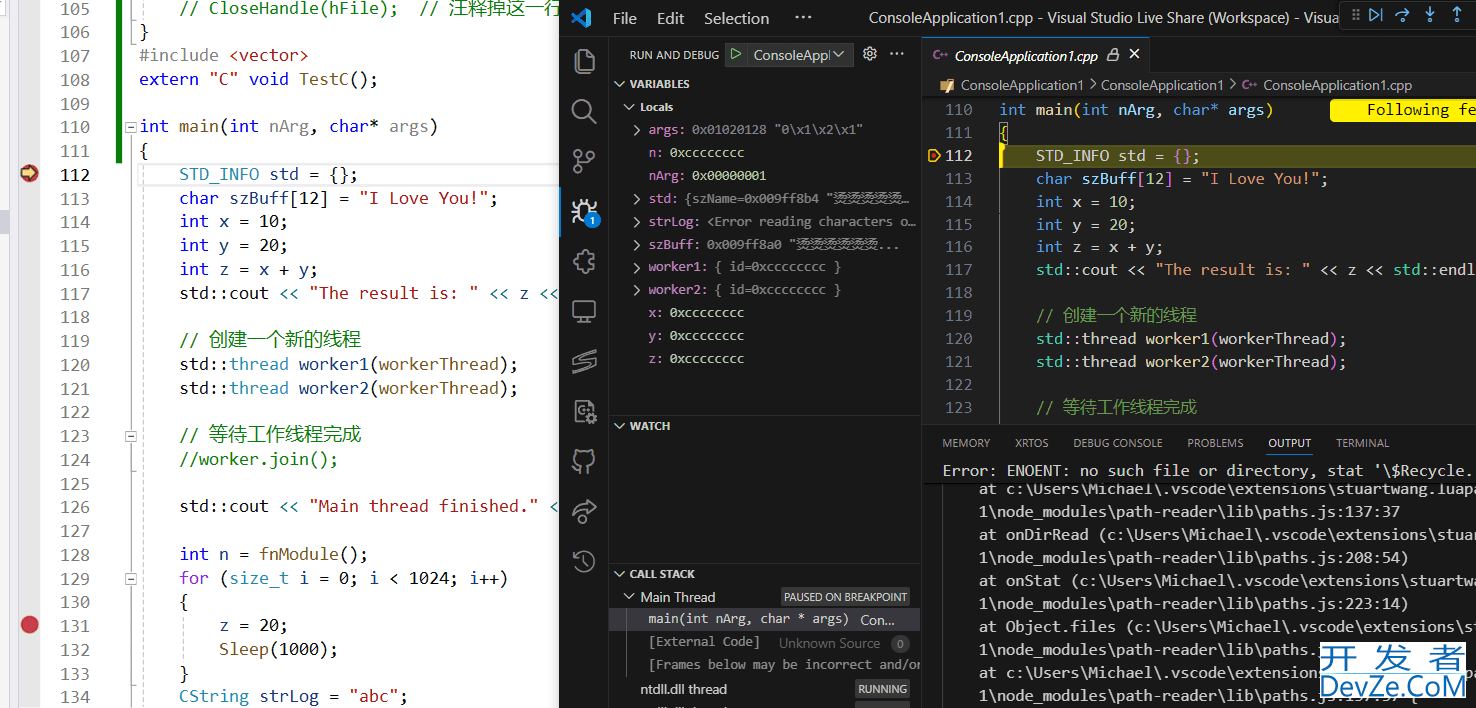Collapse the CALL STACK section

[x=620, y=574]
